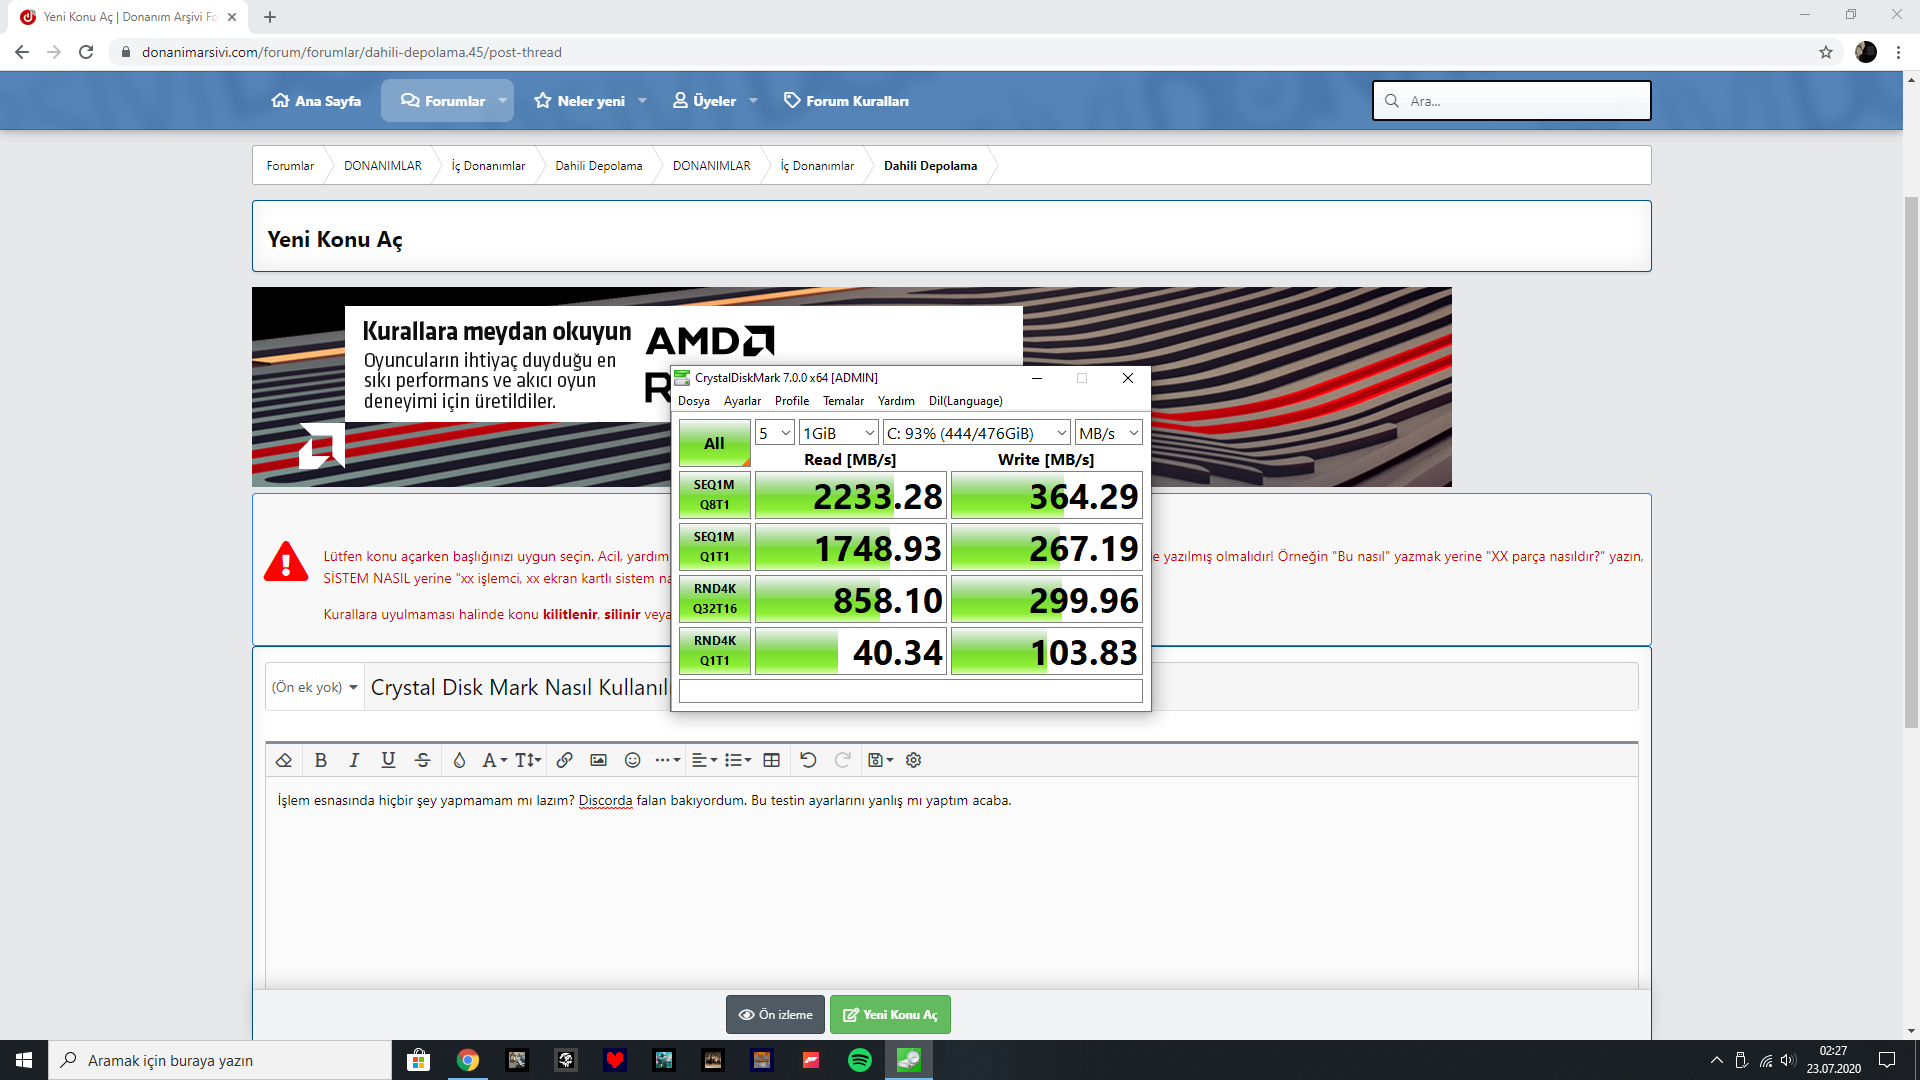The height and width of the screenshot is (1080, 1920).
Task: Open the text color droplet tool
Action: click(x=459, y=760)
